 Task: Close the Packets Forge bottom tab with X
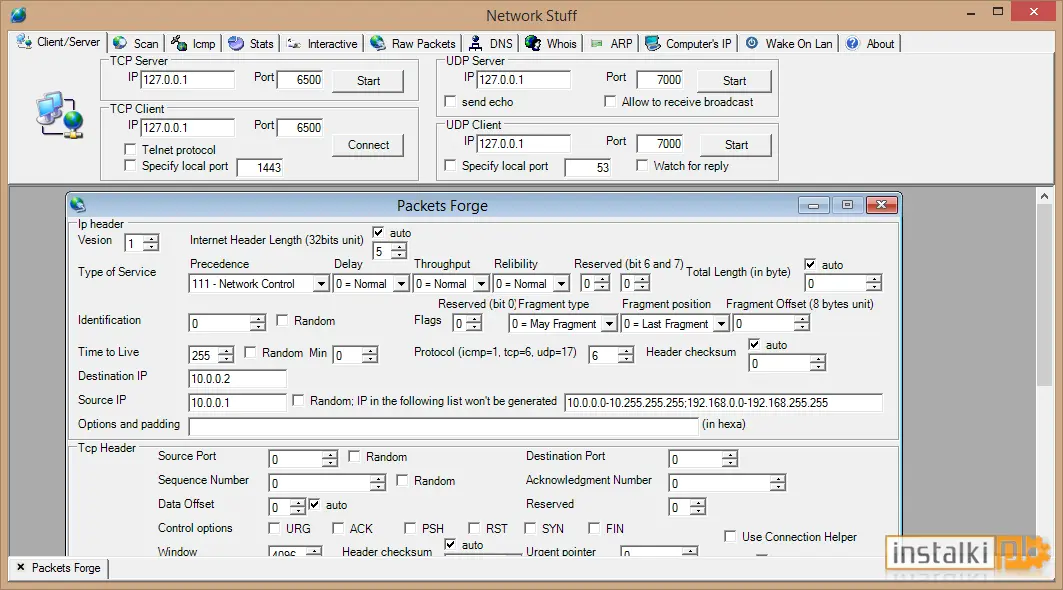[x=20, y=567]
